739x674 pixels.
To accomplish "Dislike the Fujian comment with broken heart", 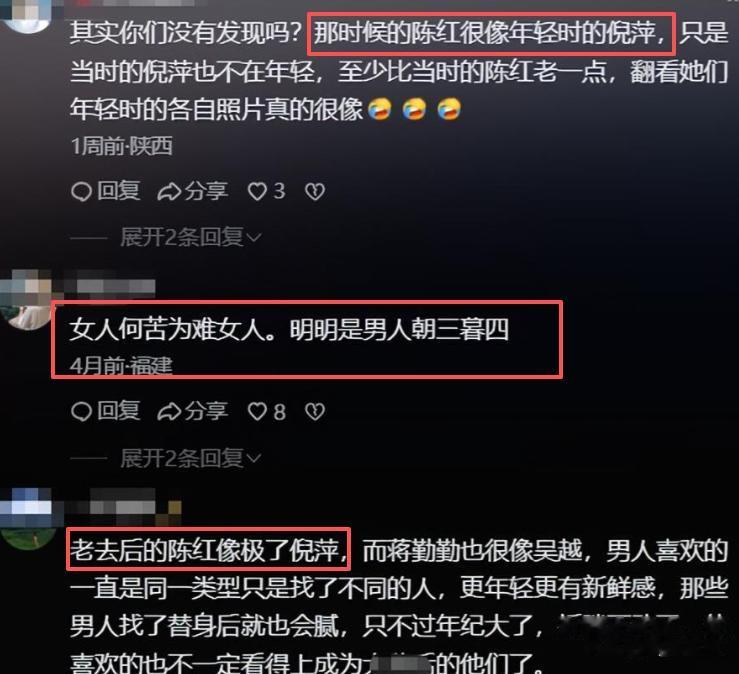I will pyautogui.click(x=315, y=411).
